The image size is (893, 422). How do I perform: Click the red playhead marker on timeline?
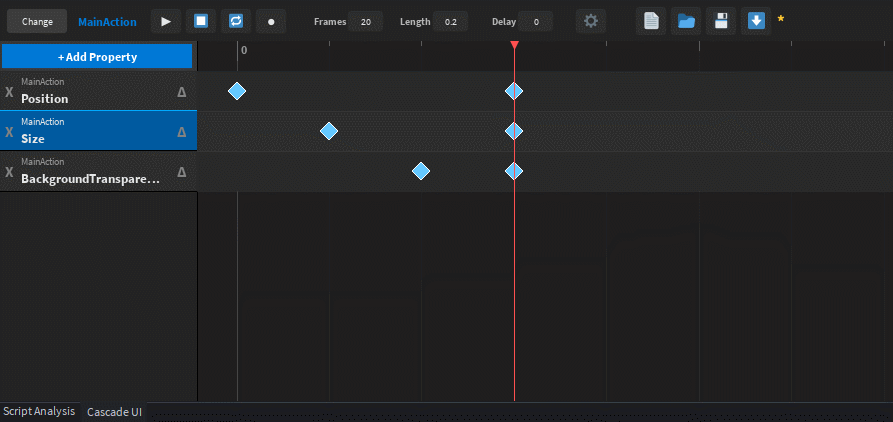tap(514, 46)
